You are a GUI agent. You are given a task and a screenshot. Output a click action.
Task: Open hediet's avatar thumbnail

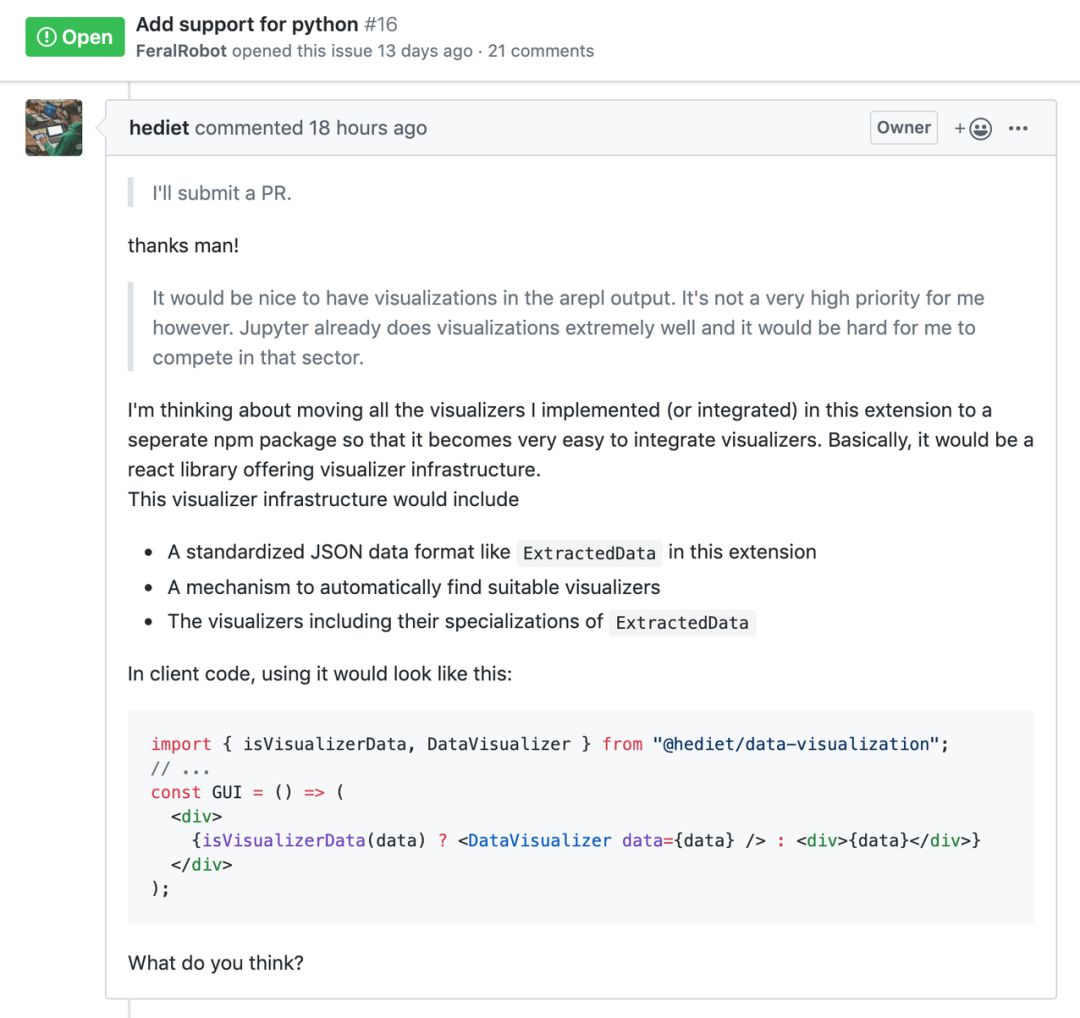[x=54, y=127]
